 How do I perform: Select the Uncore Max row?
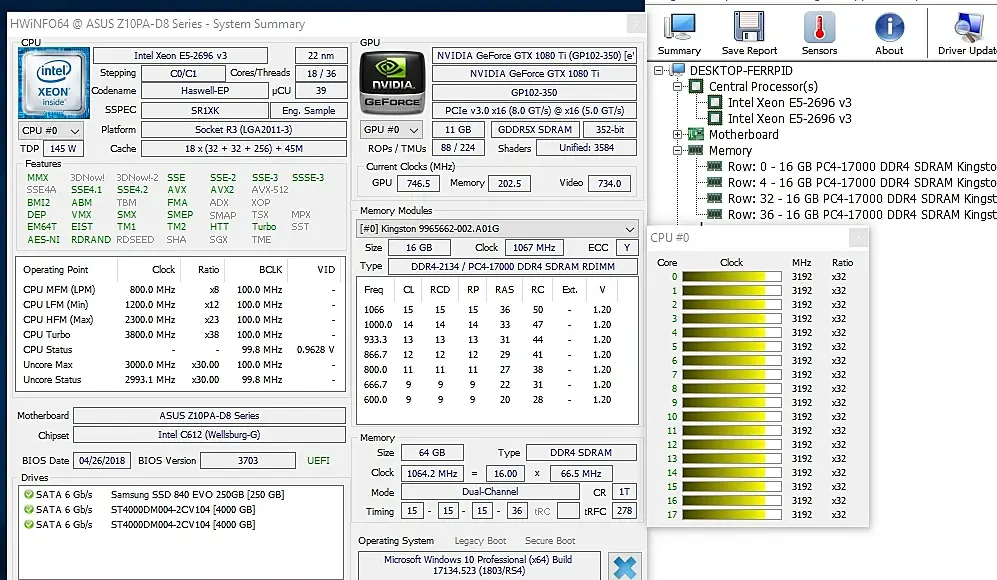click(180, 364)
